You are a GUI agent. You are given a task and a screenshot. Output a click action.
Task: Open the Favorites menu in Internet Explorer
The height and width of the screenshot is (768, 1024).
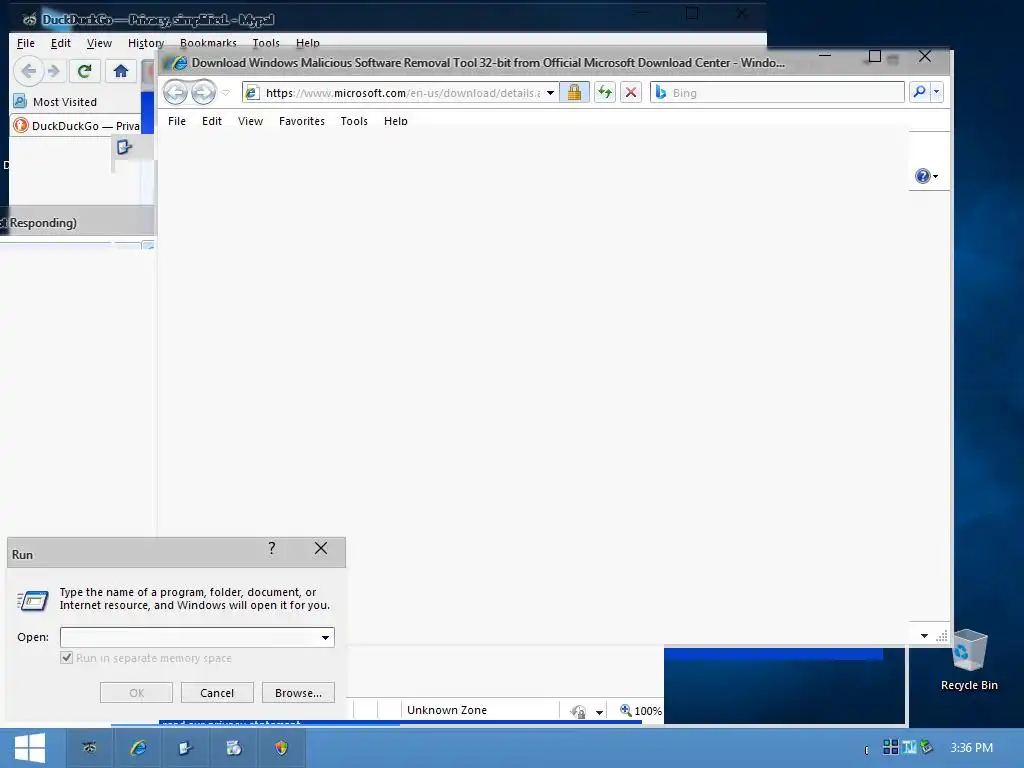(x=302, y=121)
